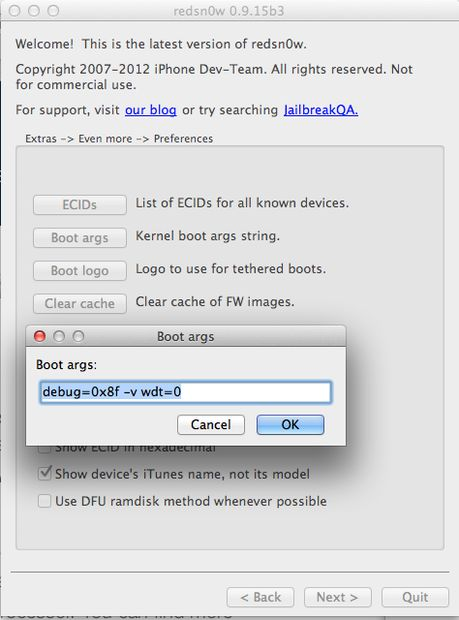Enable Use DFU ramdisk method checkbox
The height and width of the screenshot is (620, 459).
44,501
